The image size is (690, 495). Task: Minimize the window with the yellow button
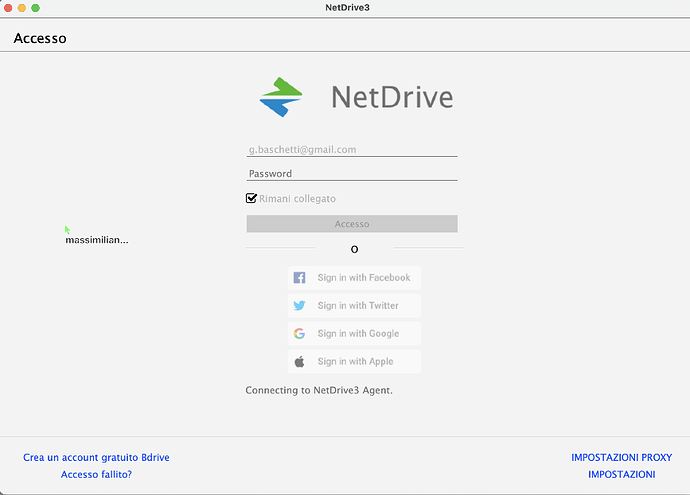tap(22, 8)
